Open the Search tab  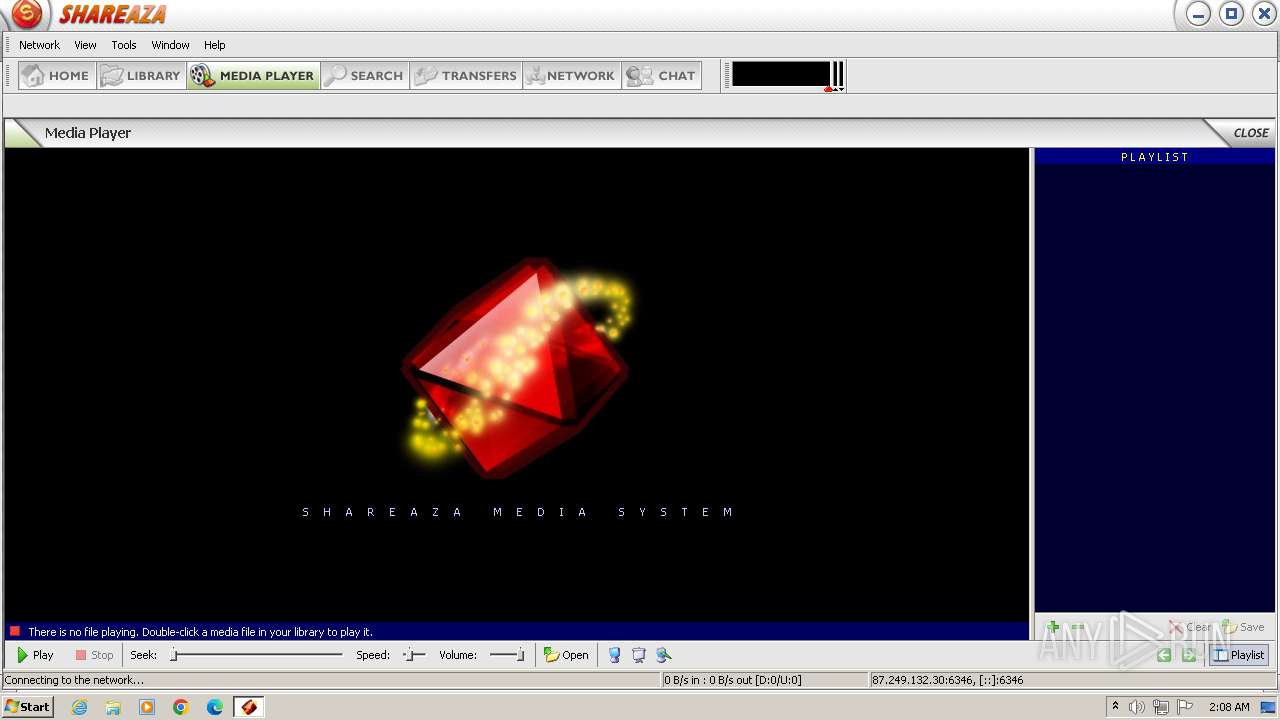coord(365,76)
